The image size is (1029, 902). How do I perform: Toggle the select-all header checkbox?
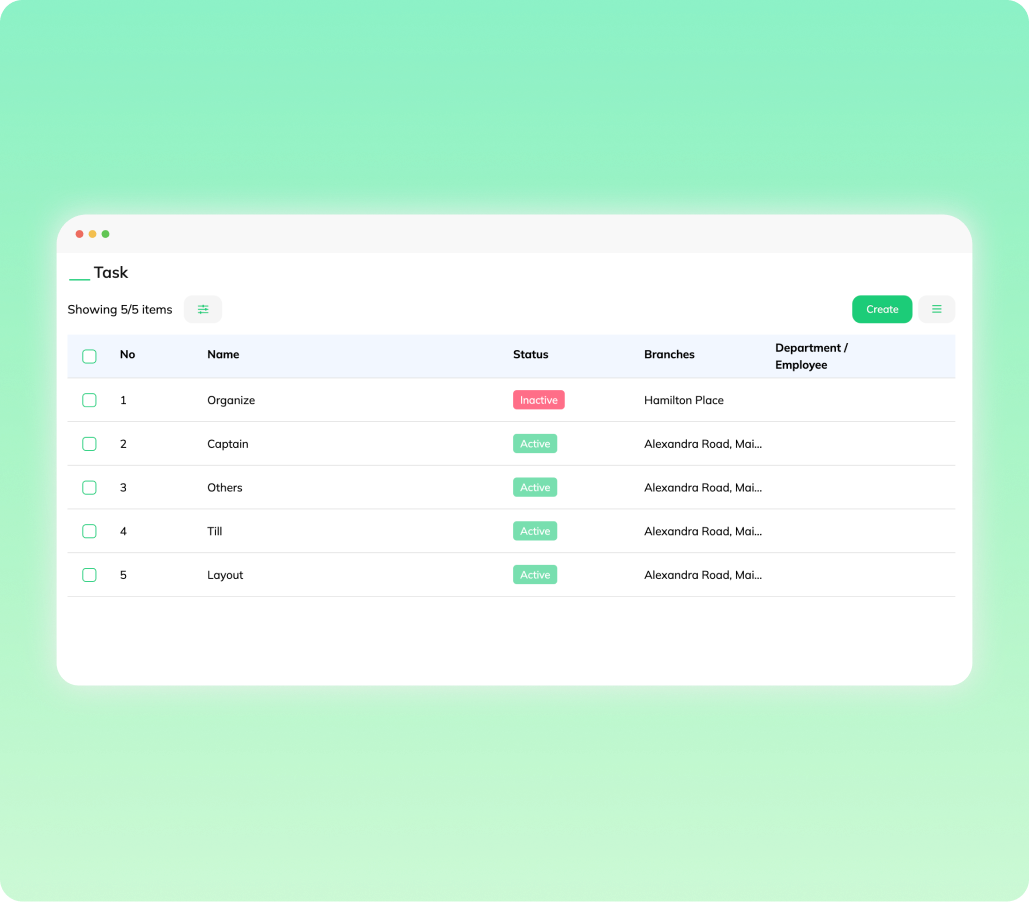point(89,356)
